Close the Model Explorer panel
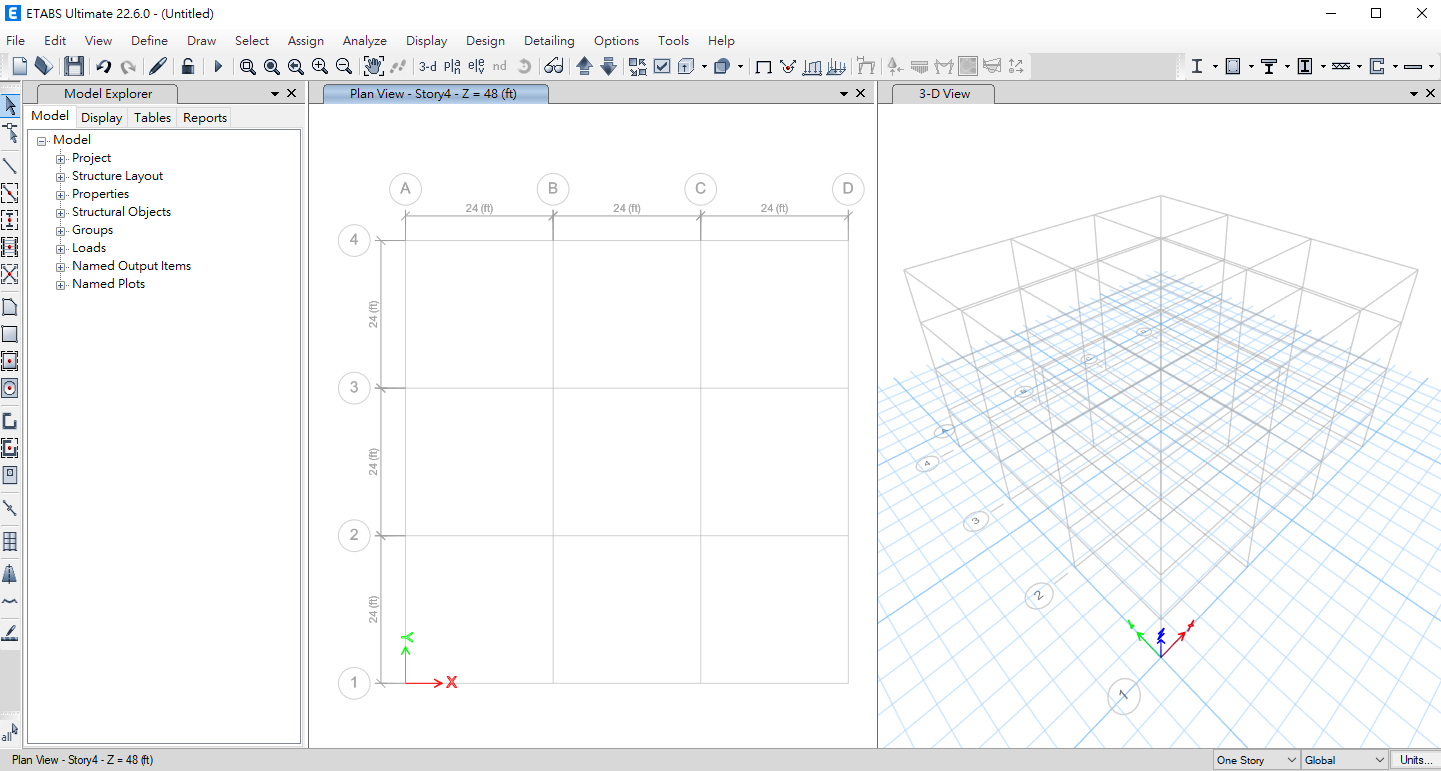Screen dimensions: 1441x771 [292, 93]
